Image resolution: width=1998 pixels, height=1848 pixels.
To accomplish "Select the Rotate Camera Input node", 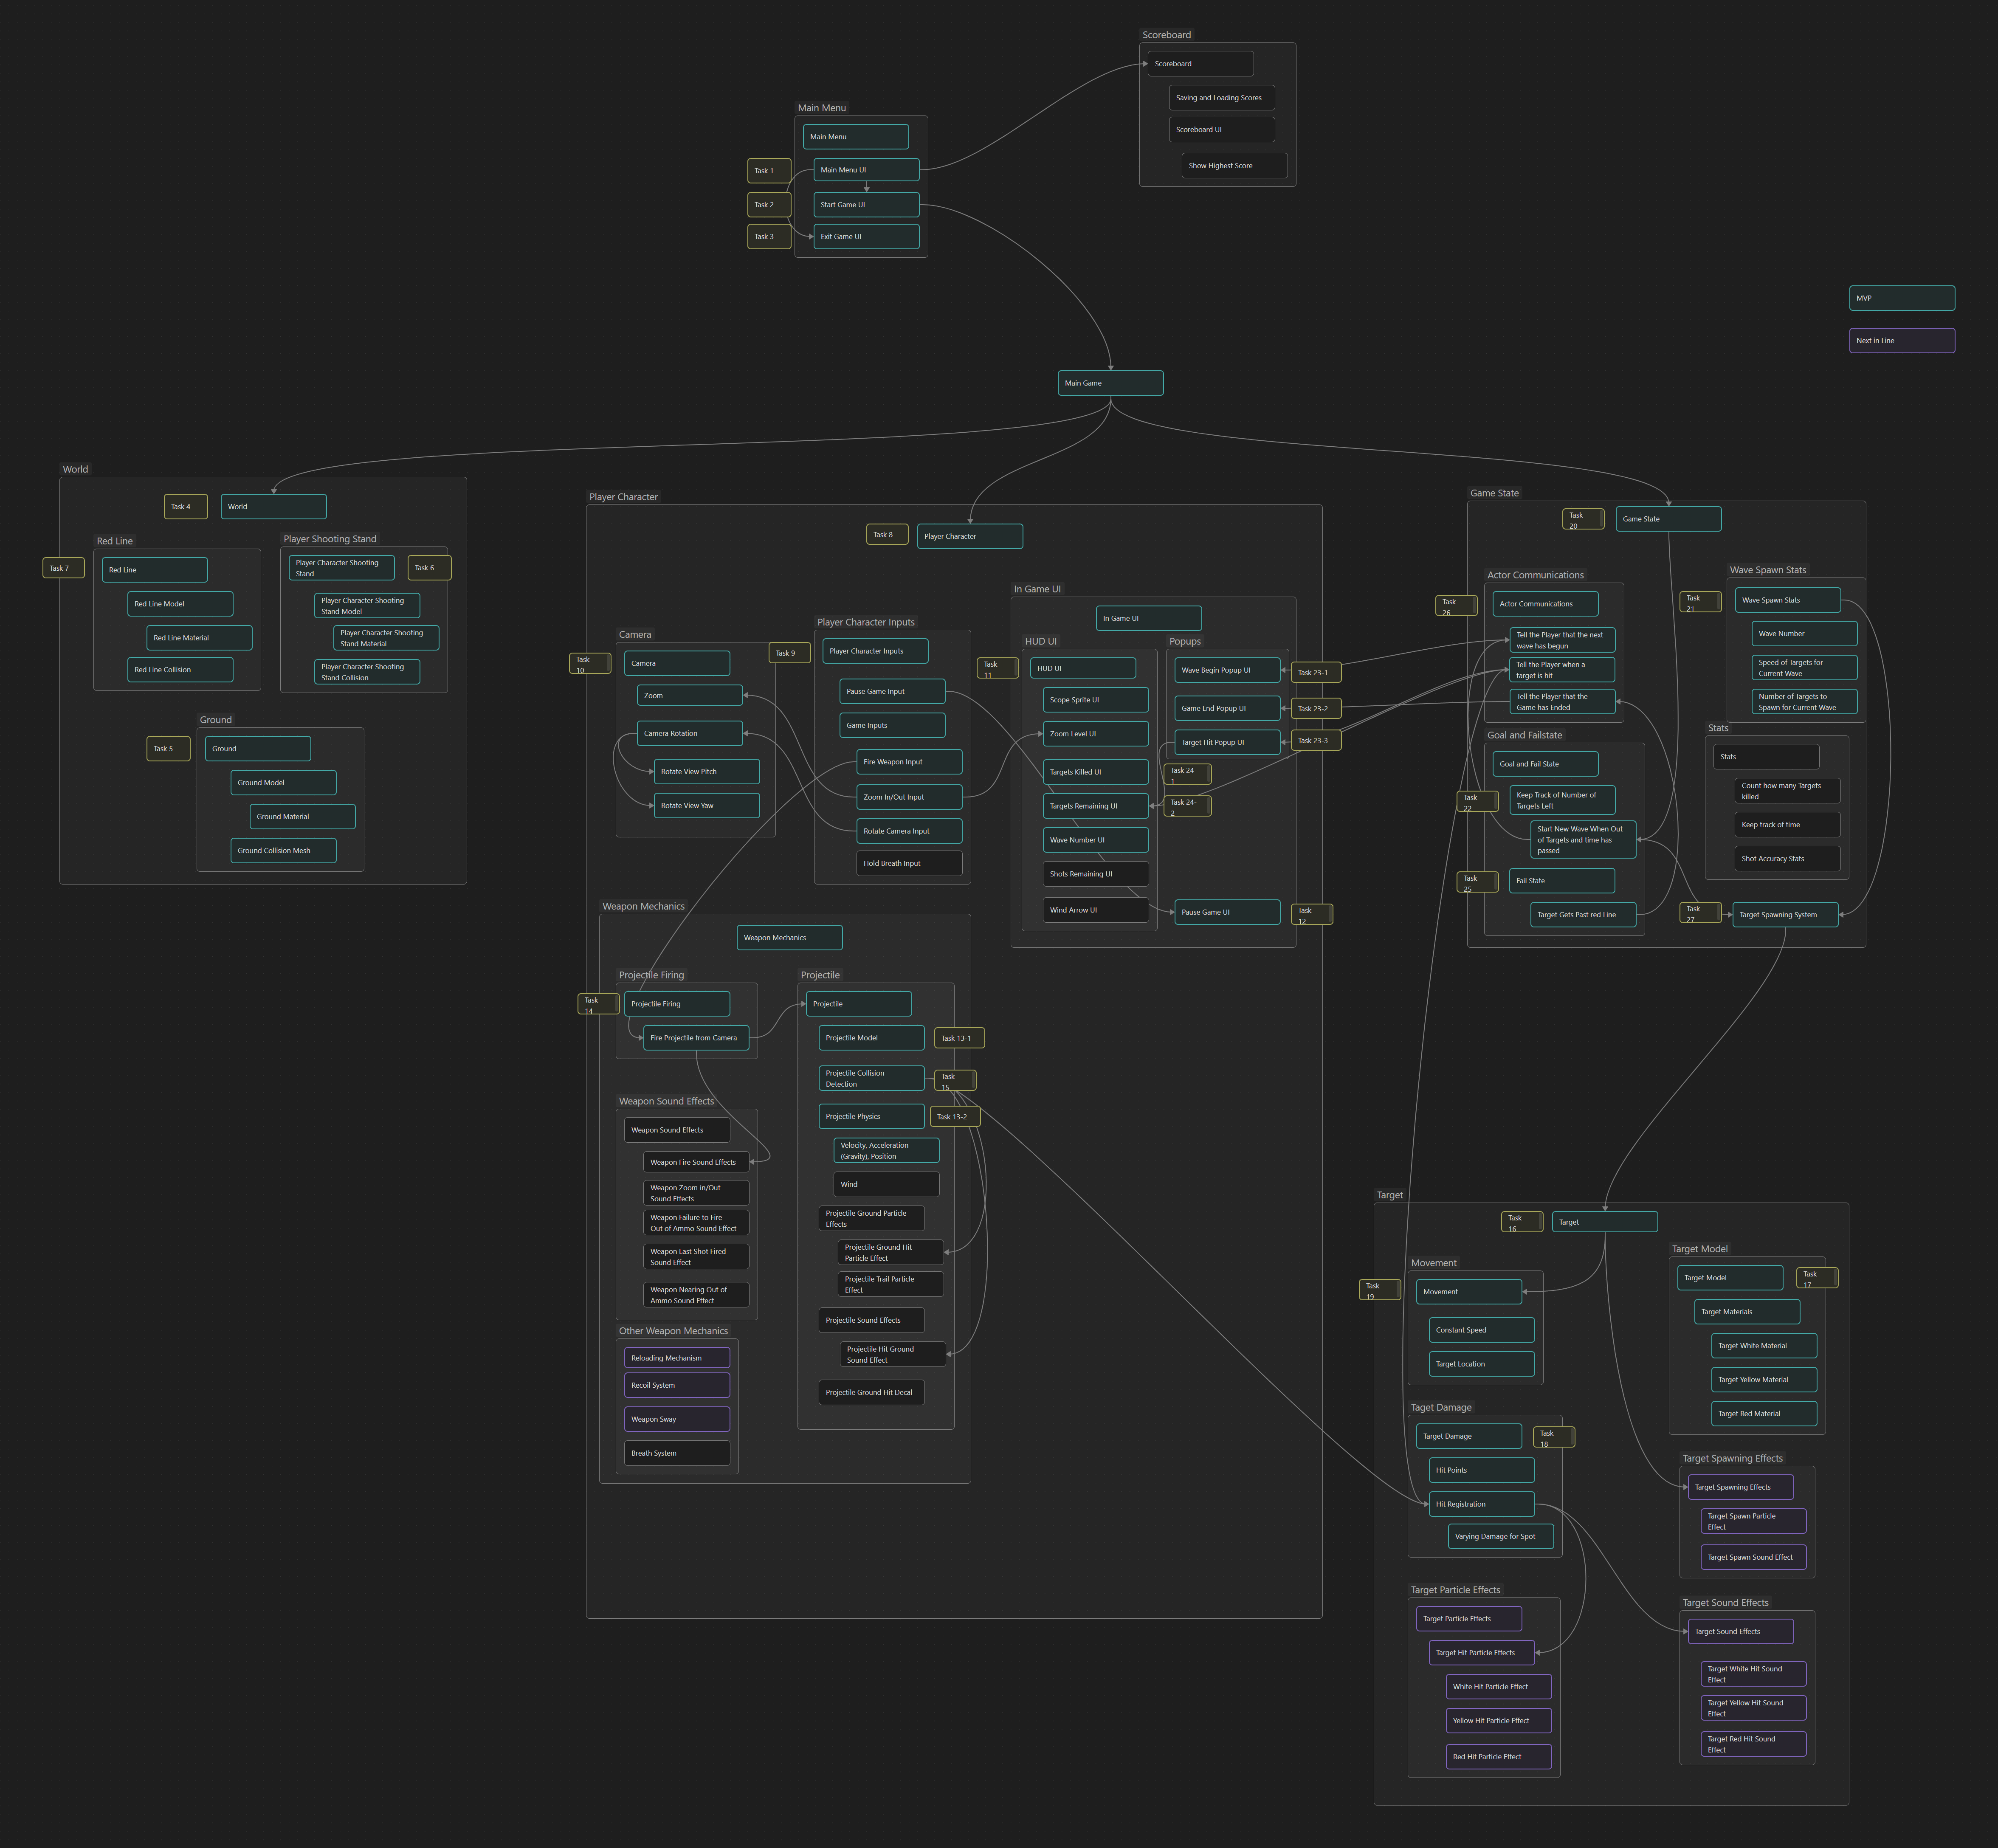I will pyautogui.click(x=909, y=831).
